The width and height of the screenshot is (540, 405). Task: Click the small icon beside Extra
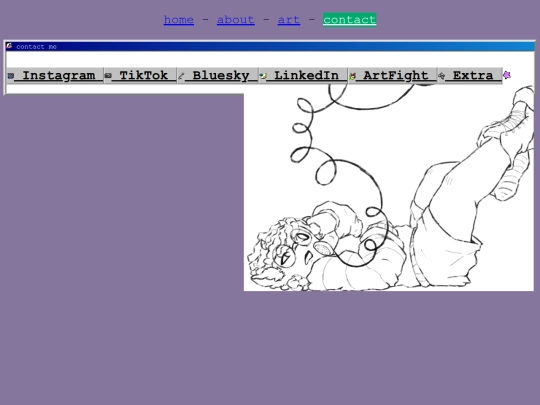(x=442, y=75)
